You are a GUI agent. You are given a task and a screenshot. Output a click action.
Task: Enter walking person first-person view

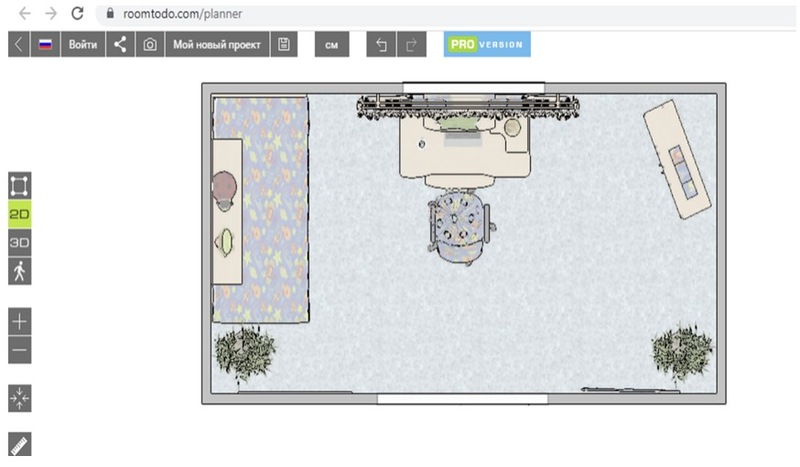pyautogui.click(x=19, y=271)
